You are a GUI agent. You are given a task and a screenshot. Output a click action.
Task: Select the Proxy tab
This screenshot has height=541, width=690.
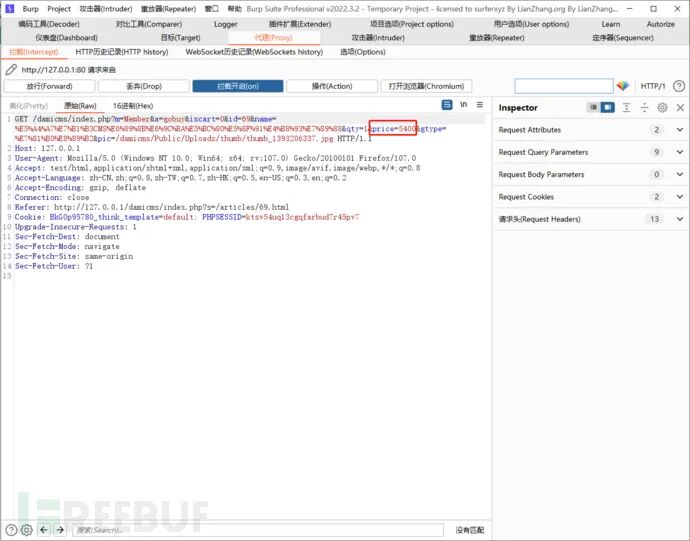click(273, 38)
